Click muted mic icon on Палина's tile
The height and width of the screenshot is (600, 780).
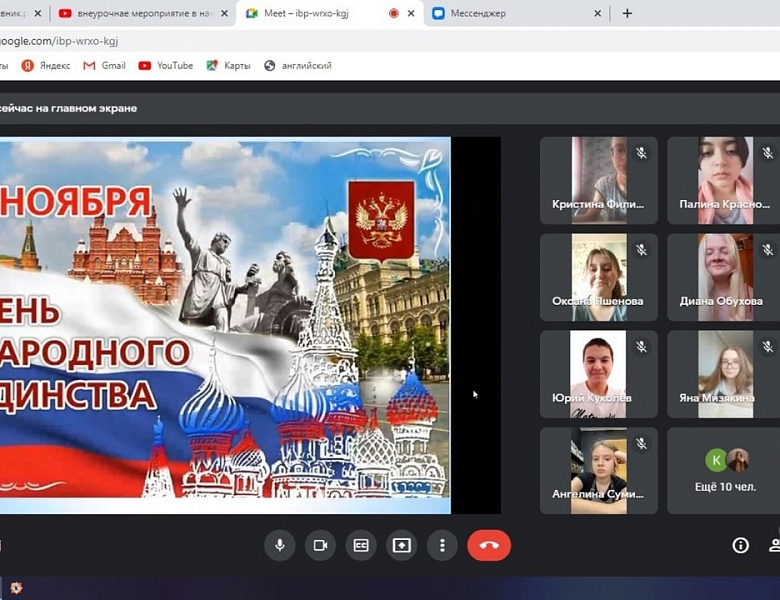pos(768,153)
